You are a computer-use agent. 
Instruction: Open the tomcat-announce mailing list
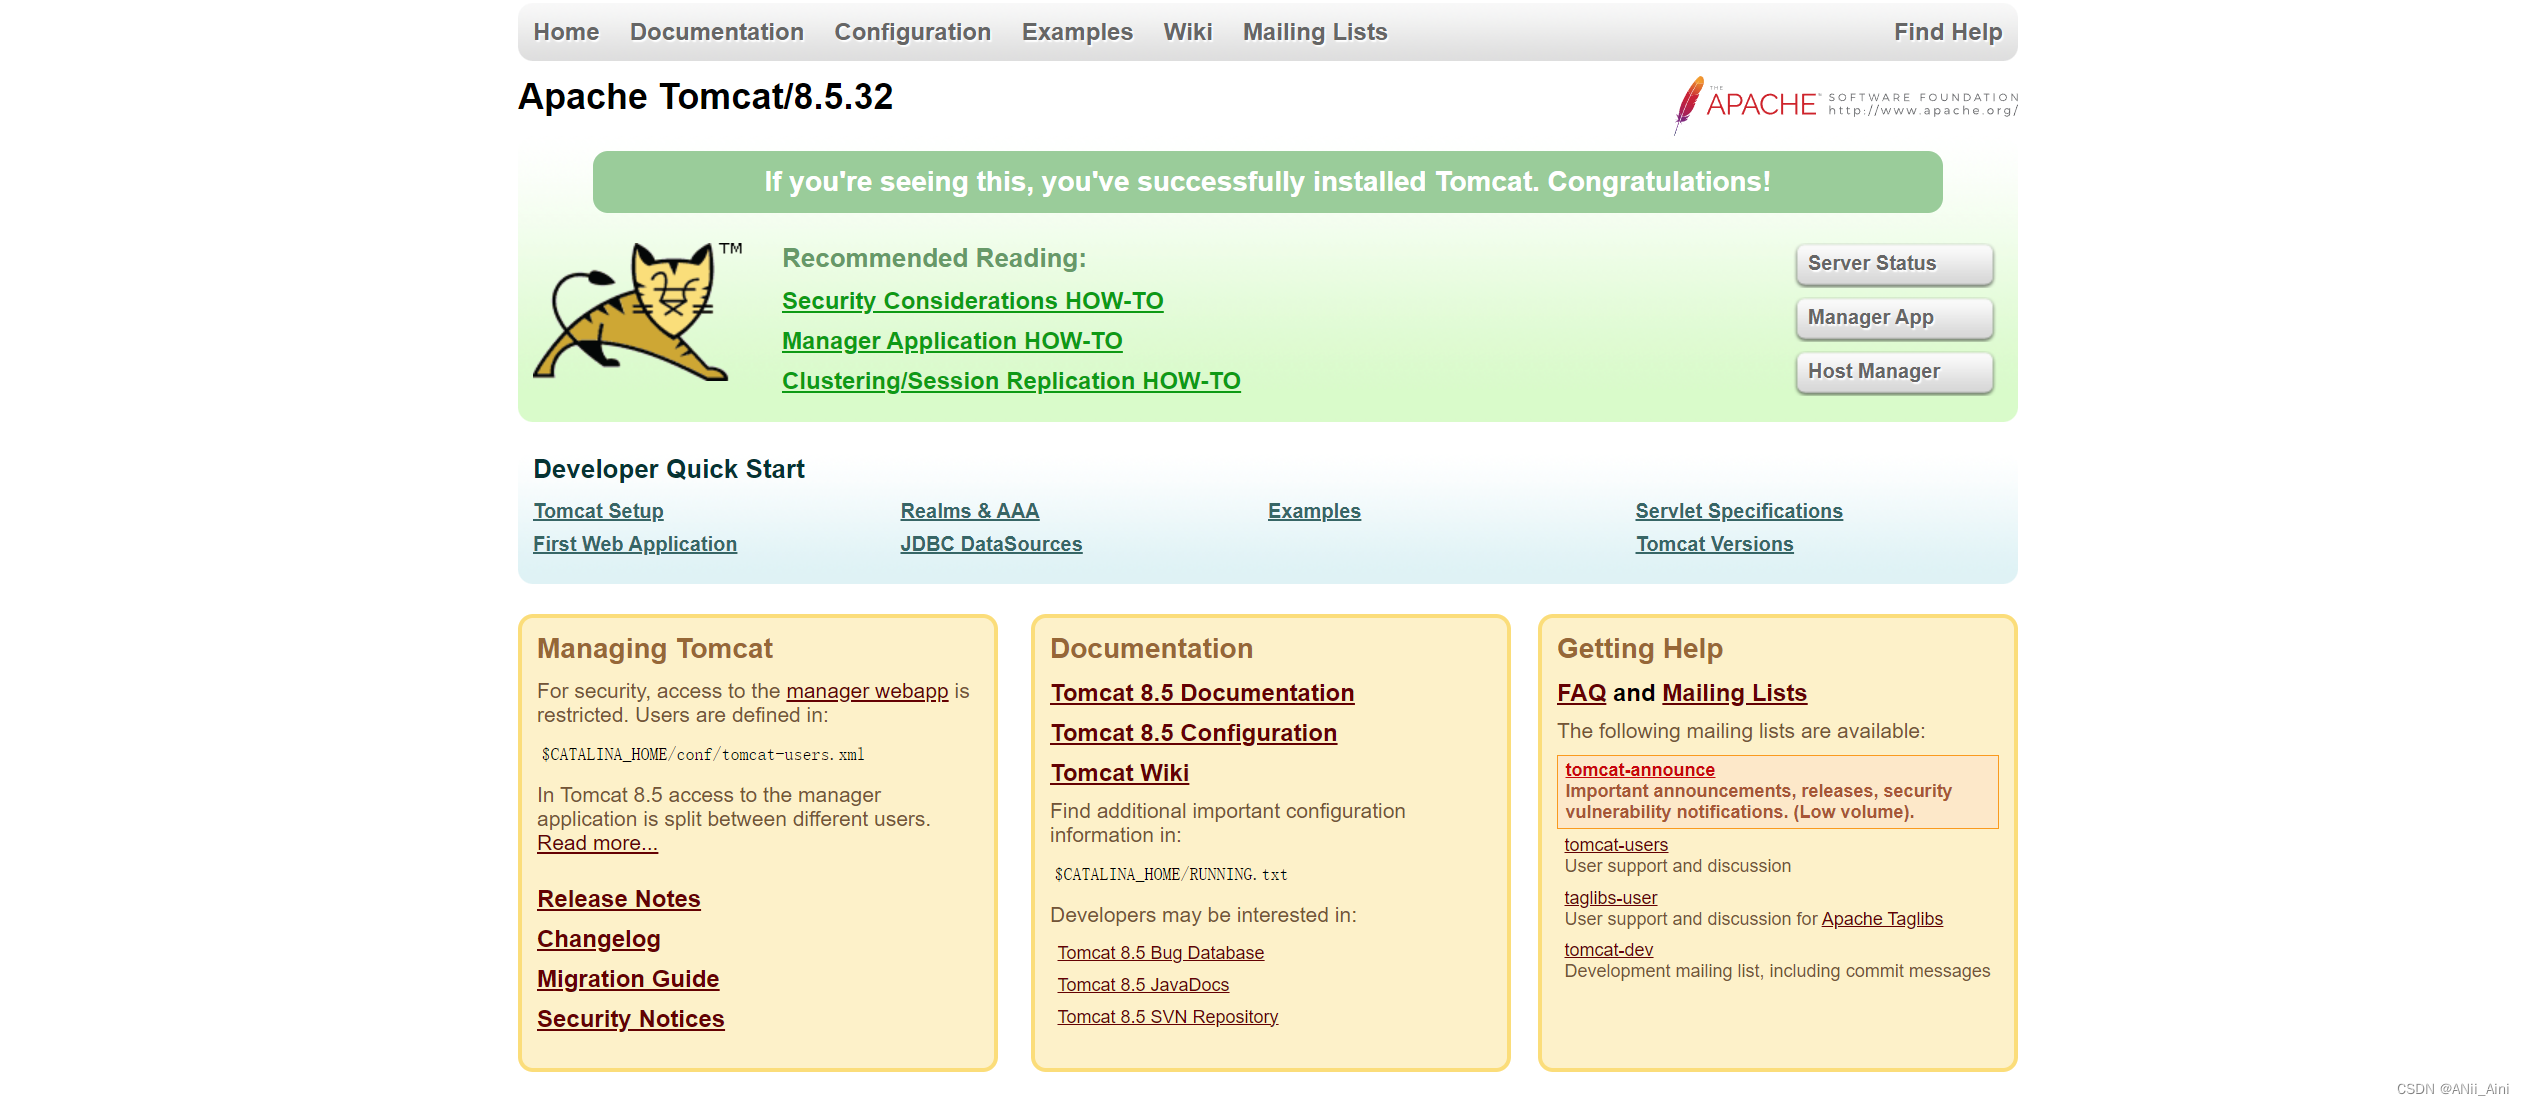[1639, 769]
